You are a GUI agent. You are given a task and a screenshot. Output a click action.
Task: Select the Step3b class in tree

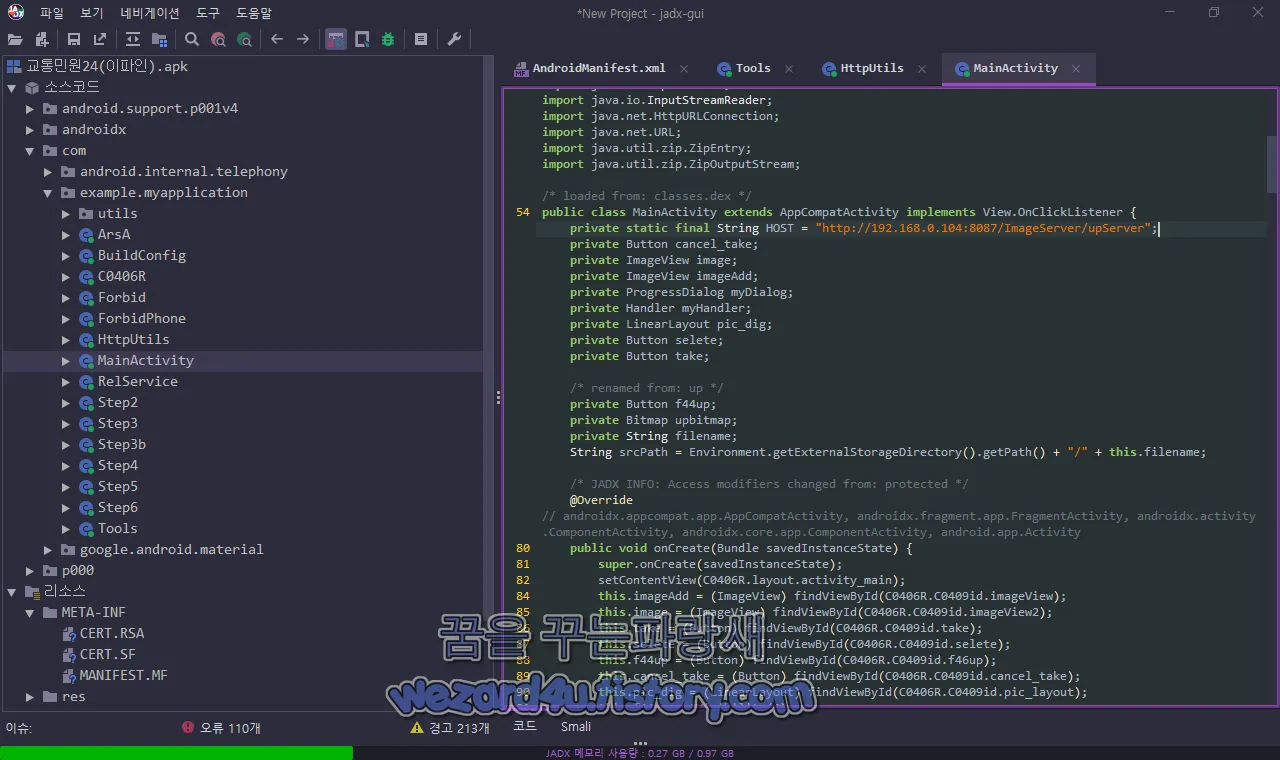tap(121, 444)
